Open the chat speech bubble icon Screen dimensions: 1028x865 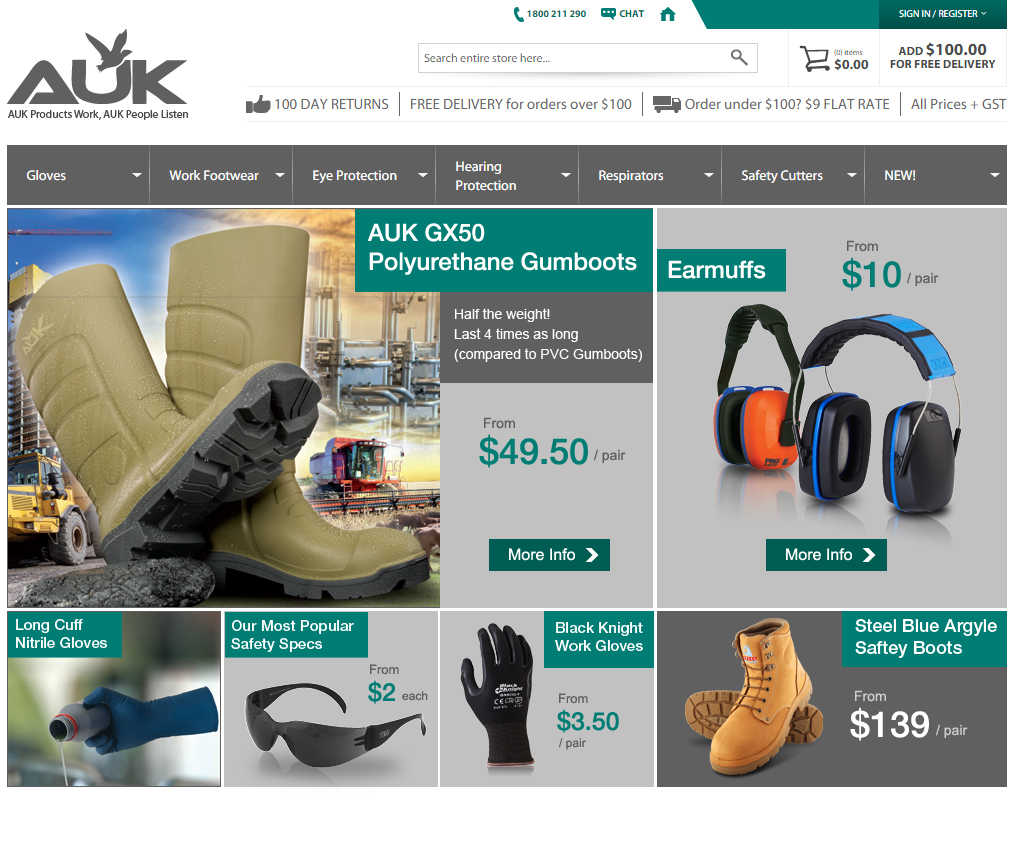(x=608, y=13)
